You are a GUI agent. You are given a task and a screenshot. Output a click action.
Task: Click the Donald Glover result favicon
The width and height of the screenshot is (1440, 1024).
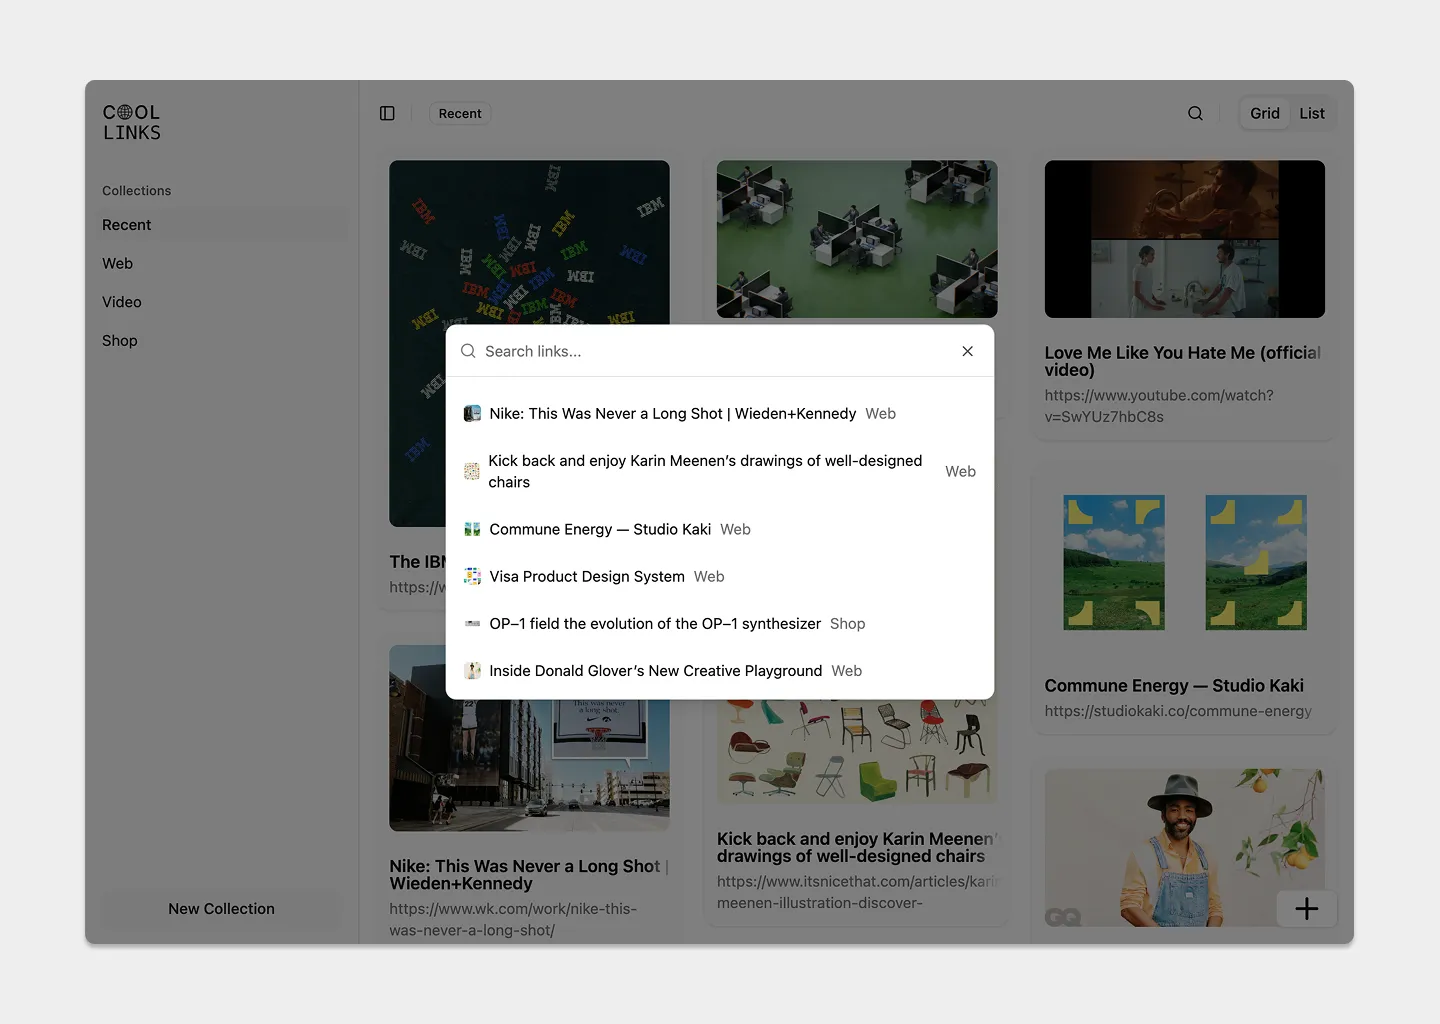tap(472, 670)
